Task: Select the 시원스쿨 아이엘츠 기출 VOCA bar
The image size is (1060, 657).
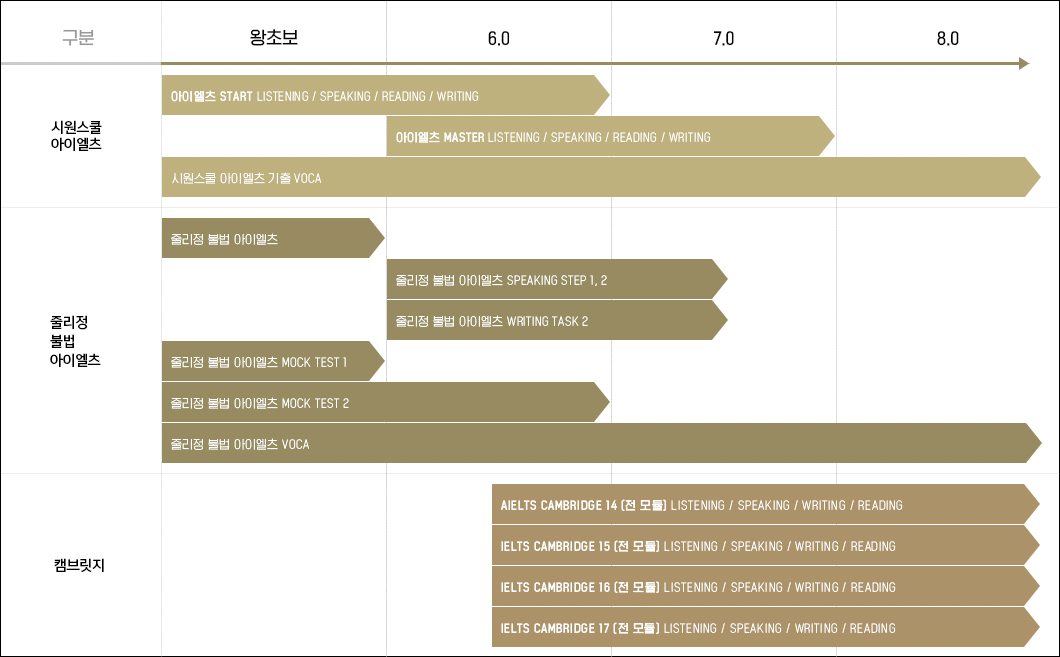Action: click(x=601, y=178)
